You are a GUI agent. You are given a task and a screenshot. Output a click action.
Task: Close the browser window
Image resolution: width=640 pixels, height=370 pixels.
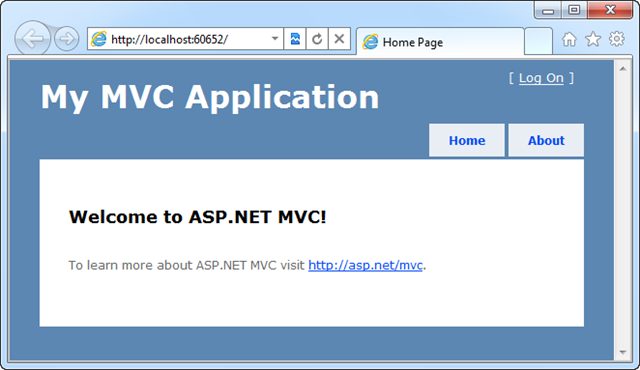pos(610,10)
